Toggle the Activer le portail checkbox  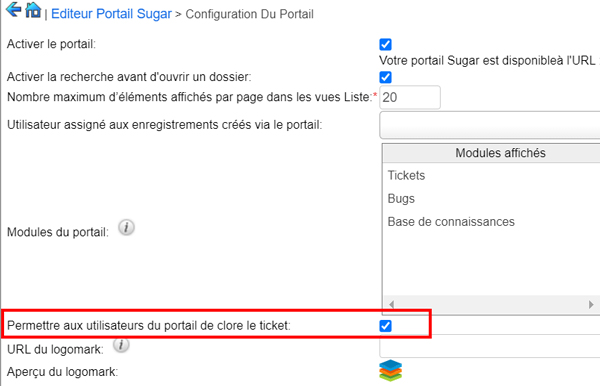point(385,44)
